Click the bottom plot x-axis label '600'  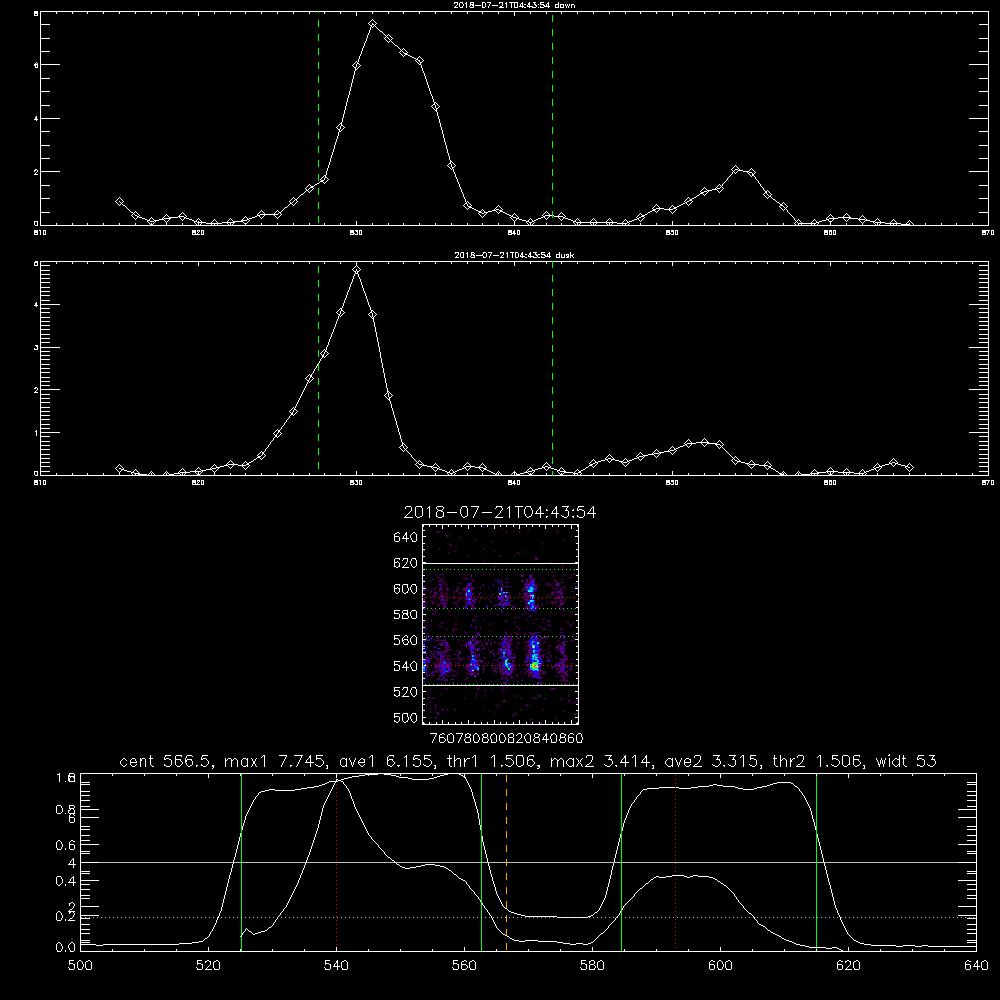click(x=720, y=965)
